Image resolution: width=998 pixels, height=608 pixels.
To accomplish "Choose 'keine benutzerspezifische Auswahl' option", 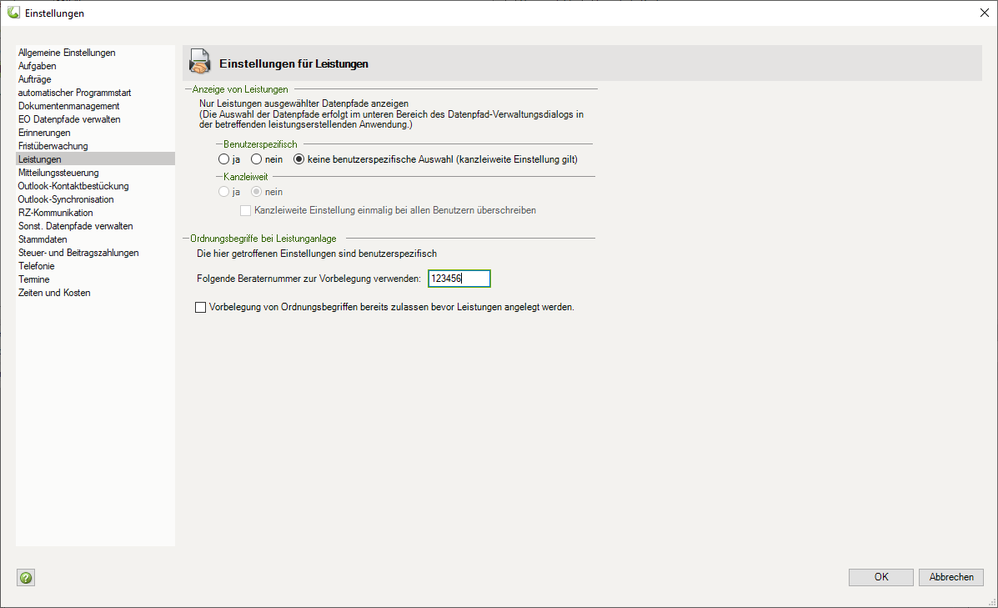I will pos(299,159).
